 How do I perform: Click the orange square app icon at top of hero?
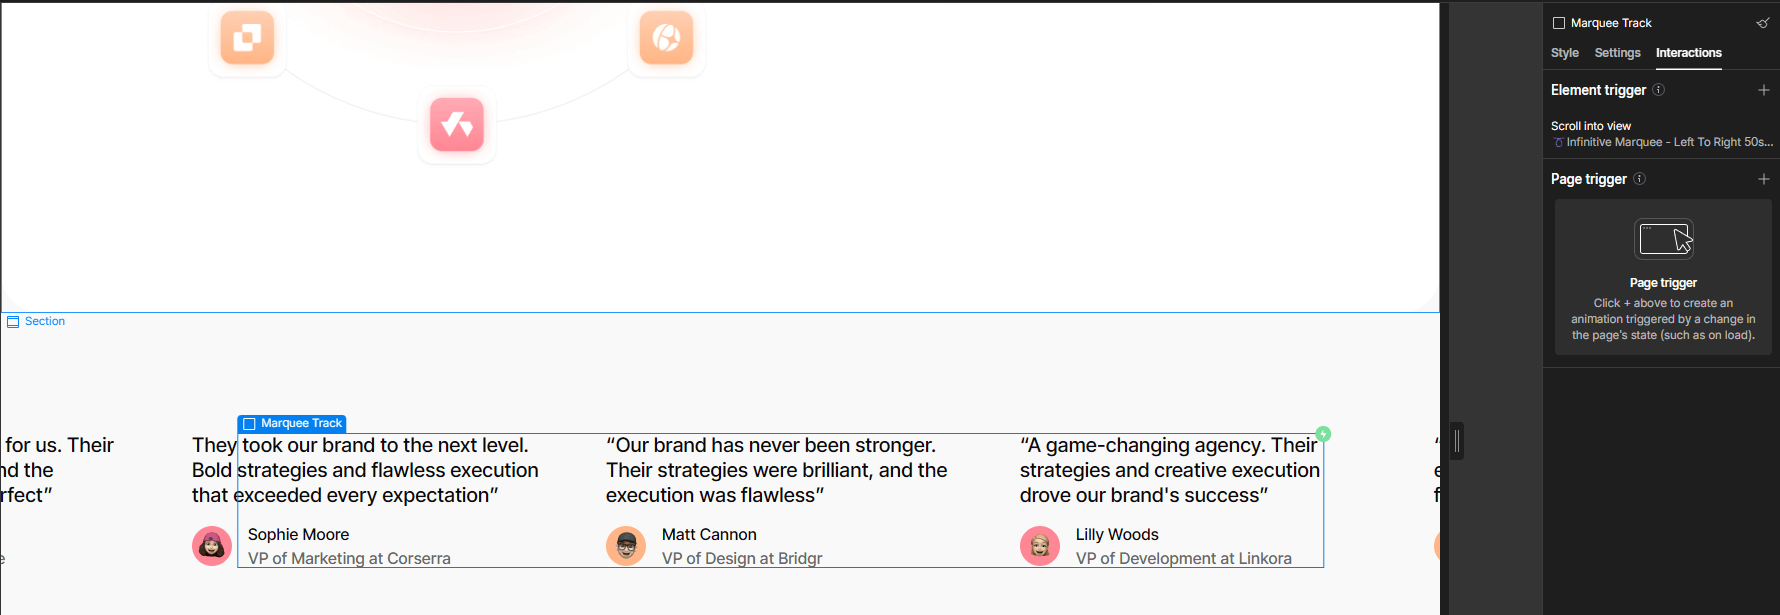click(x=247, y=38)
